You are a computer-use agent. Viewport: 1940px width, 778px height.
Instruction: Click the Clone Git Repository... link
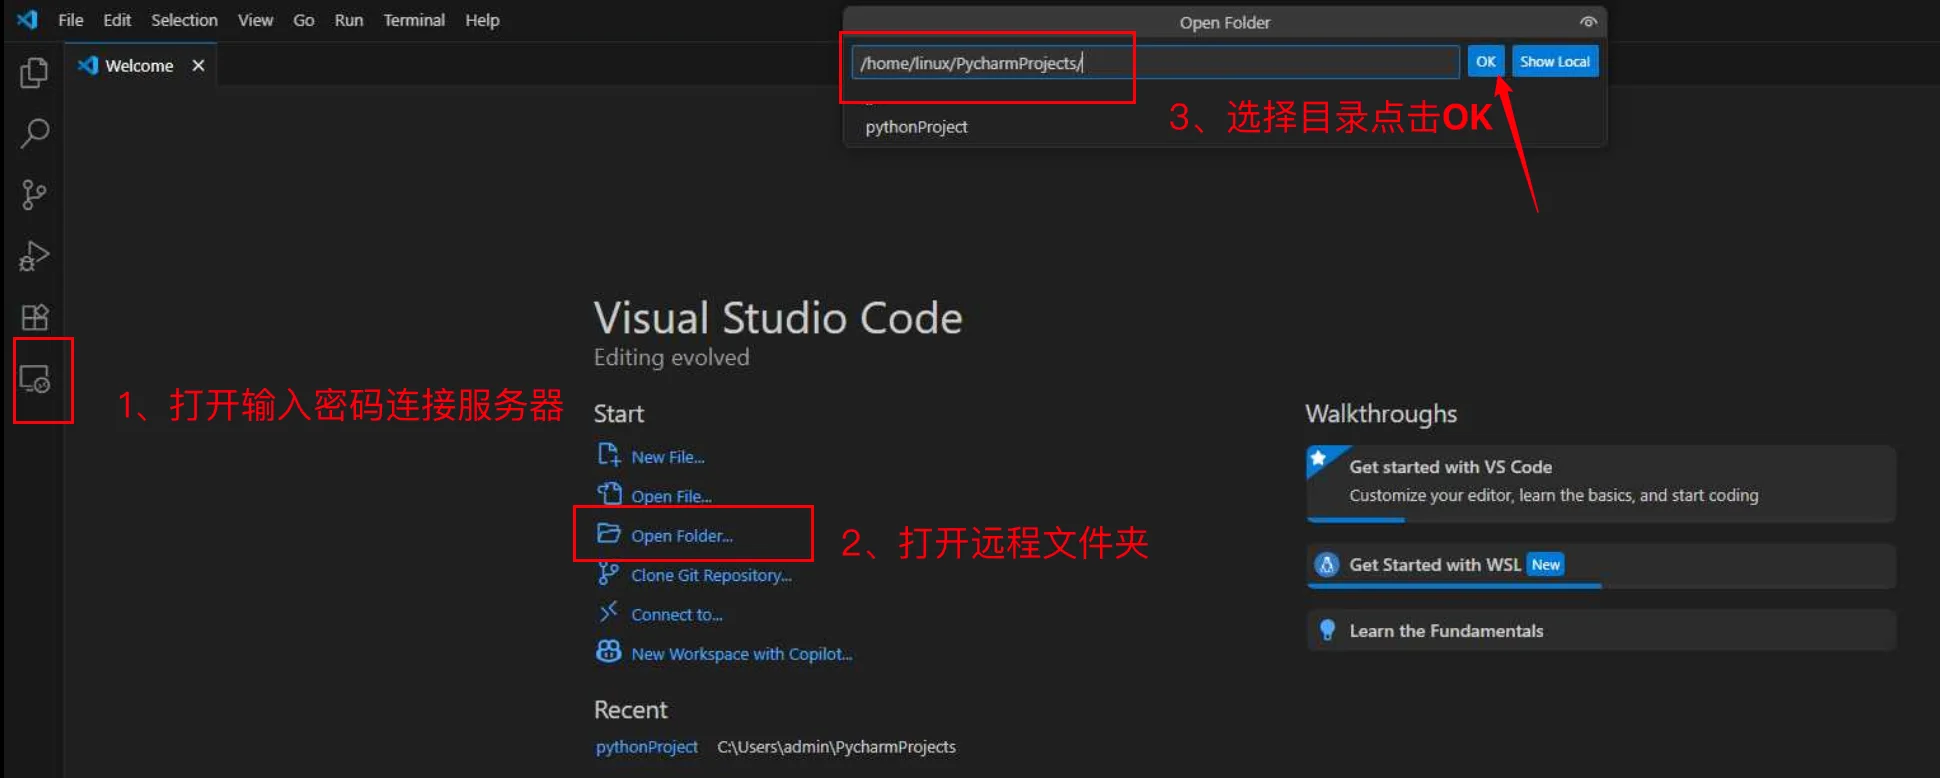[711, 575]
